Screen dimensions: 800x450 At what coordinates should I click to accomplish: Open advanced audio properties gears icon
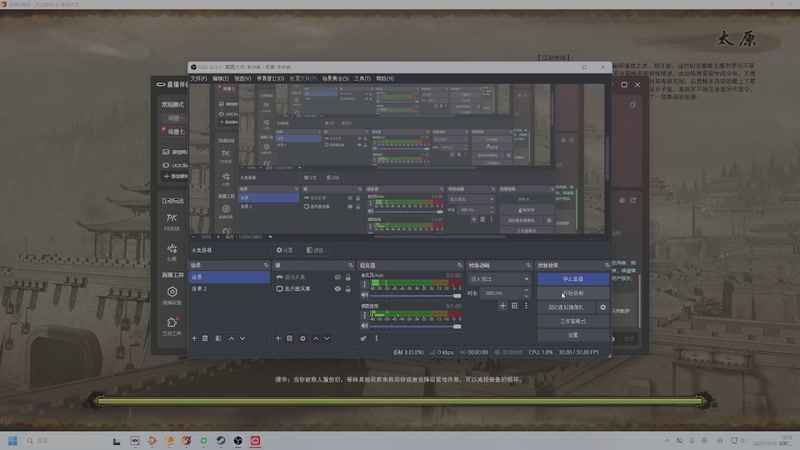click(363, 338)
